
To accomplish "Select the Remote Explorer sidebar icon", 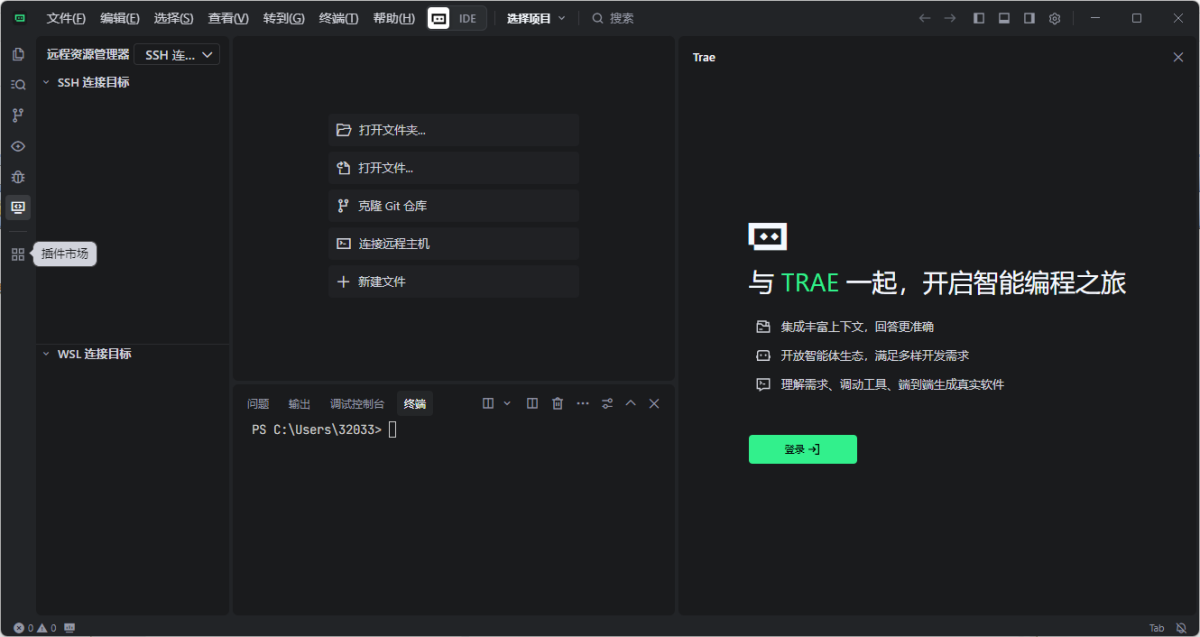I will pos(17,207).
